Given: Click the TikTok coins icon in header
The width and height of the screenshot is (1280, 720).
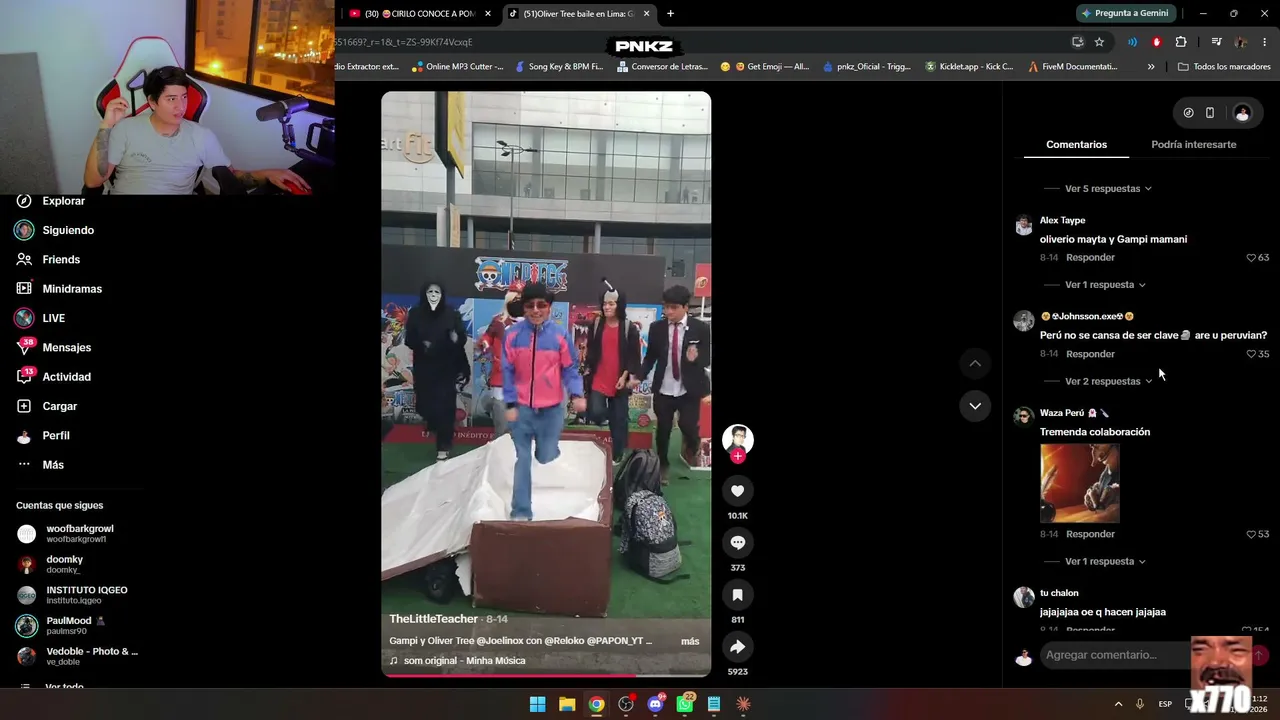Looking at the screenshot, I should (x=1188, y=113).
